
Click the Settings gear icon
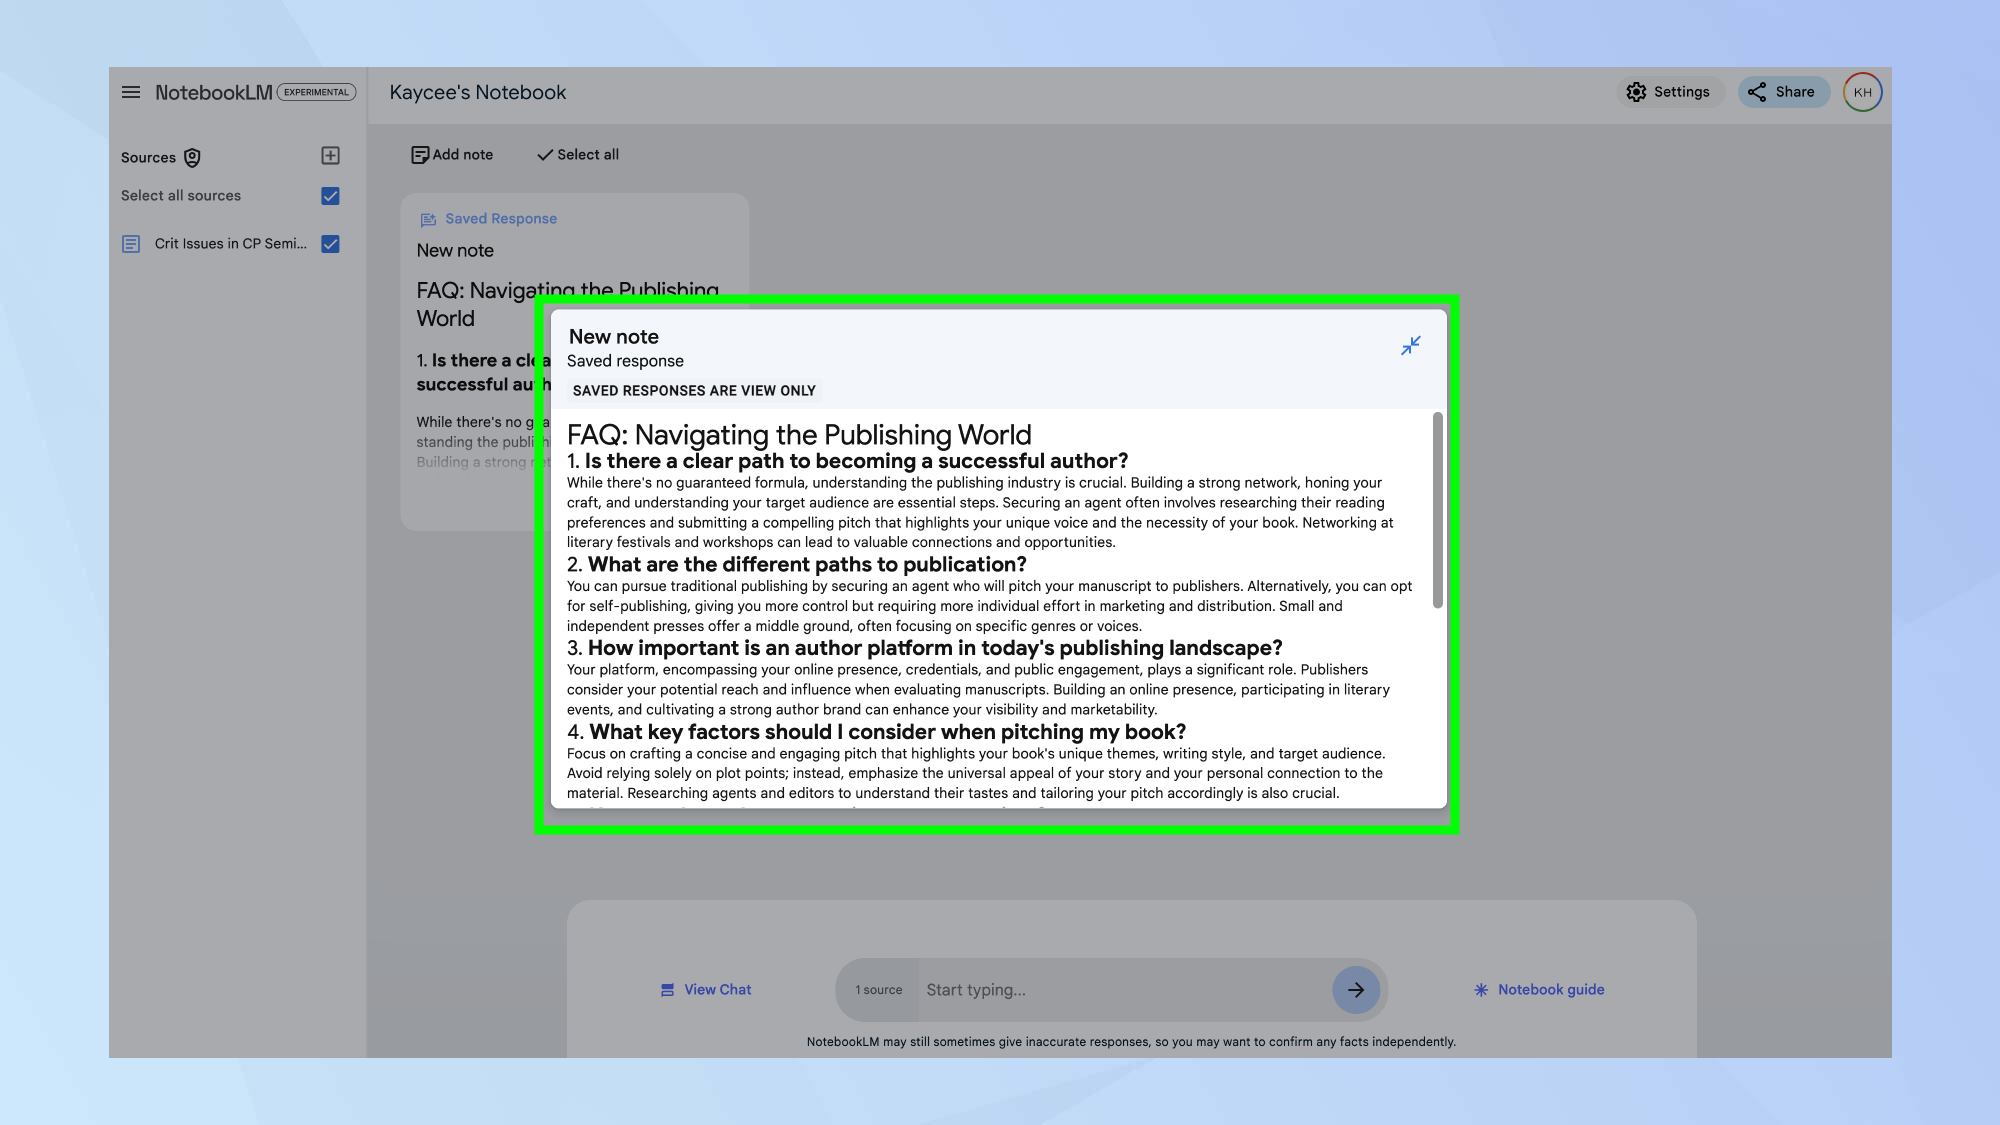(1636, 92)
